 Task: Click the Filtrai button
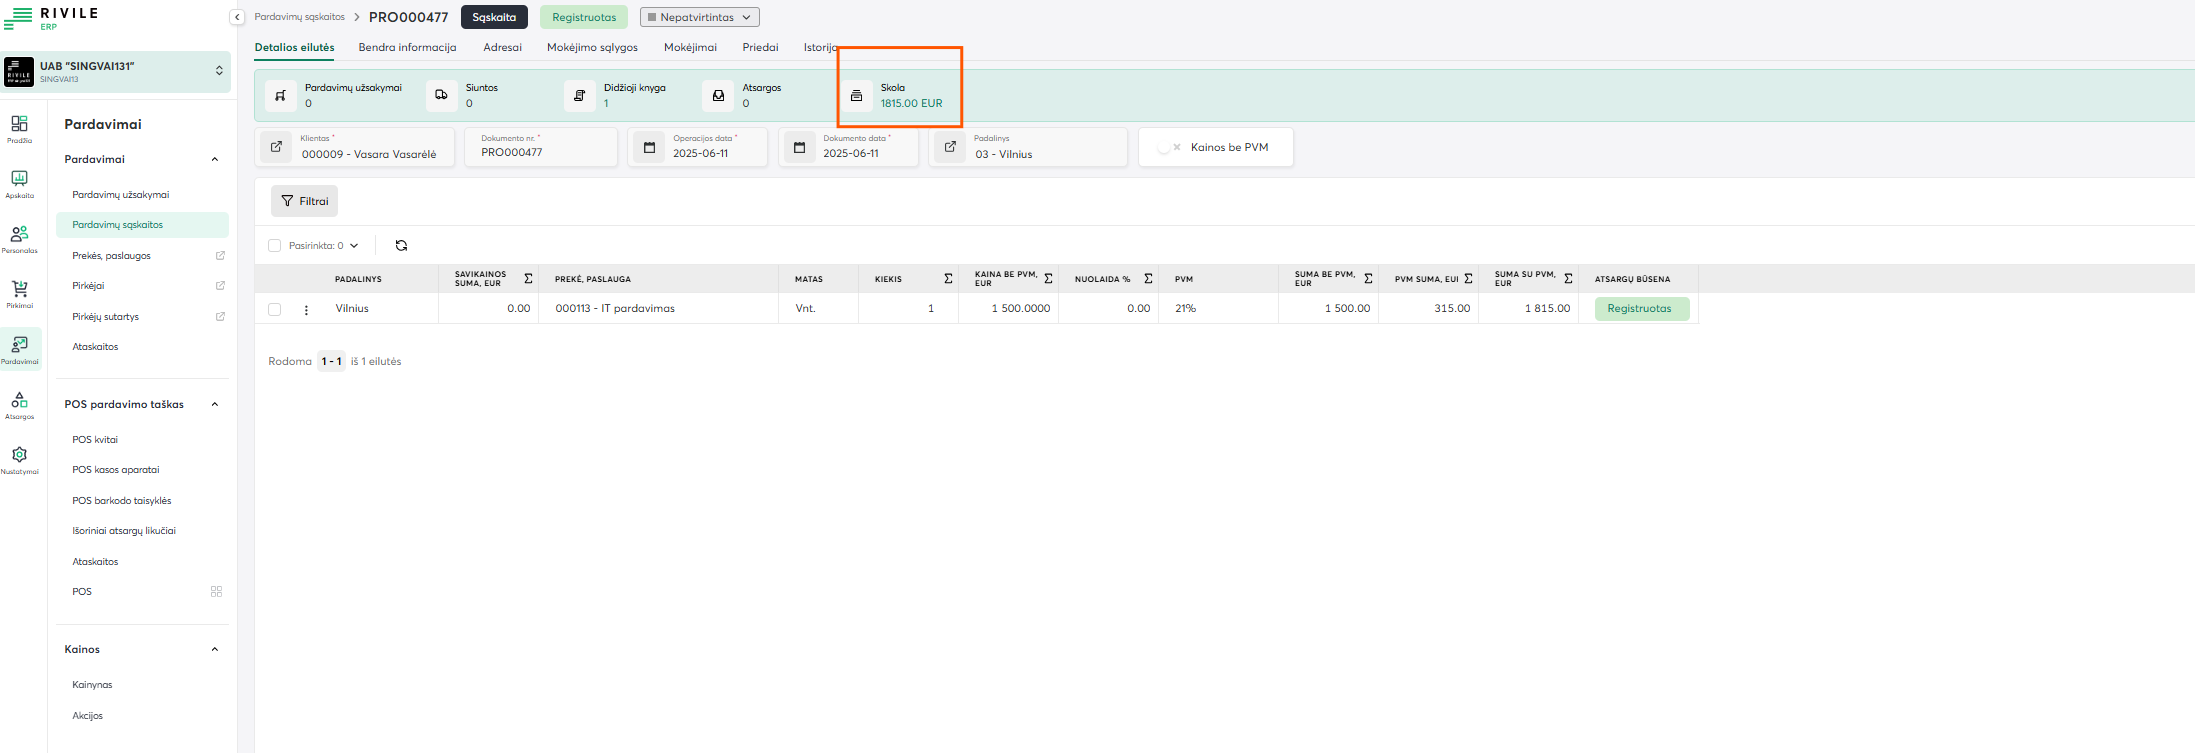coord(304,201)
